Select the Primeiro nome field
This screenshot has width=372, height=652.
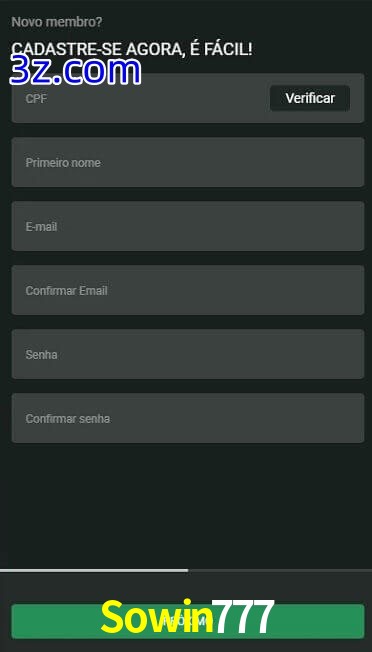pyautogui.click(x=188, y=162)
